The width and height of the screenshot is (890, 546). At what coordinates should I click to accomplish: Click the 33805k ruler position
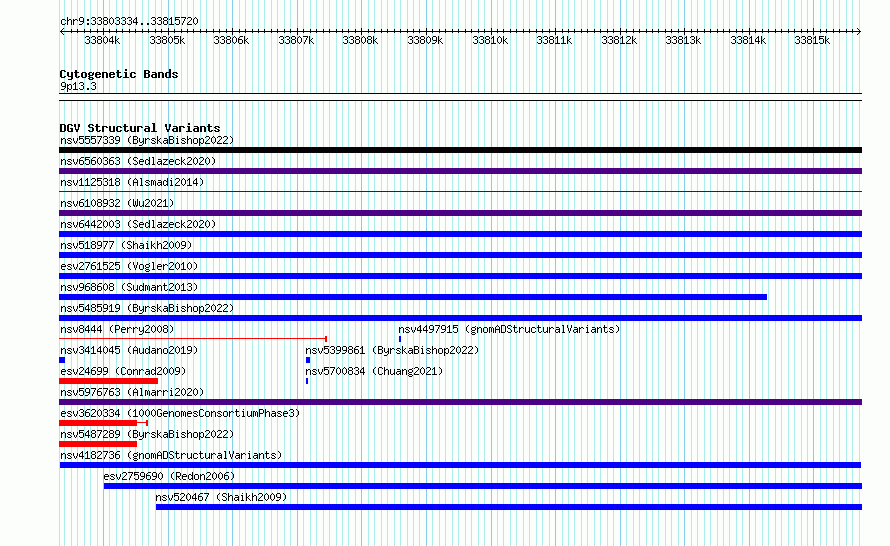coord(167,40)
